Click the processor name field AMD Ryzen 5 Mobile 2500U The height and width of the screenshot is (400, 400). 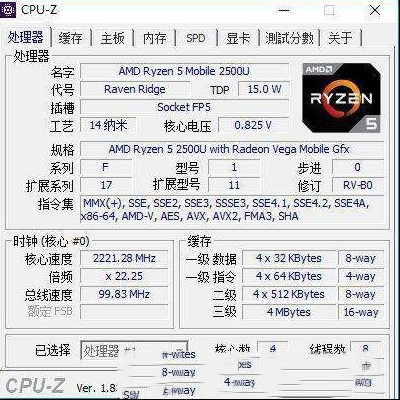click(184, 71)
